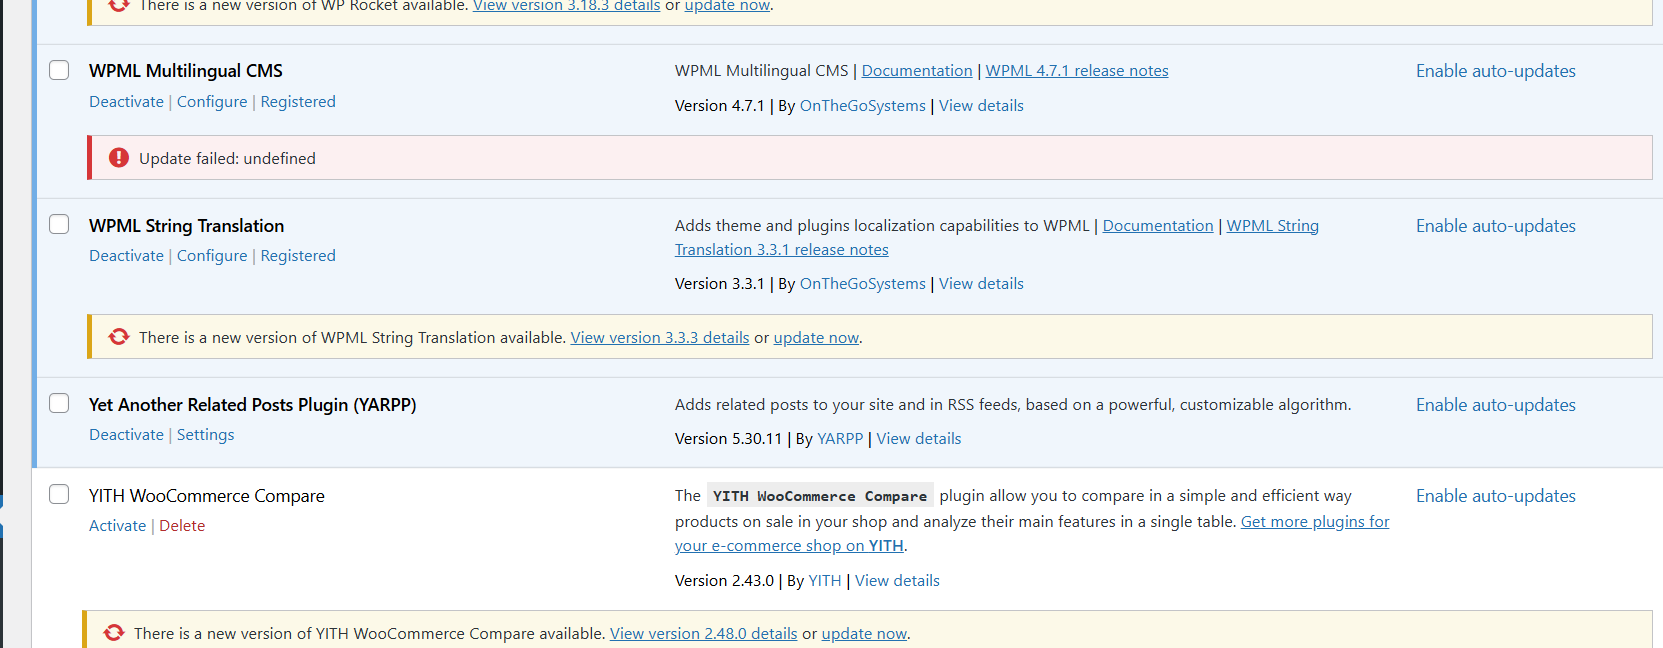The height and width of the screenshot is (648, 1663).
Task: Click update now for WP Rocket
Action: click(x=727, y=6)
